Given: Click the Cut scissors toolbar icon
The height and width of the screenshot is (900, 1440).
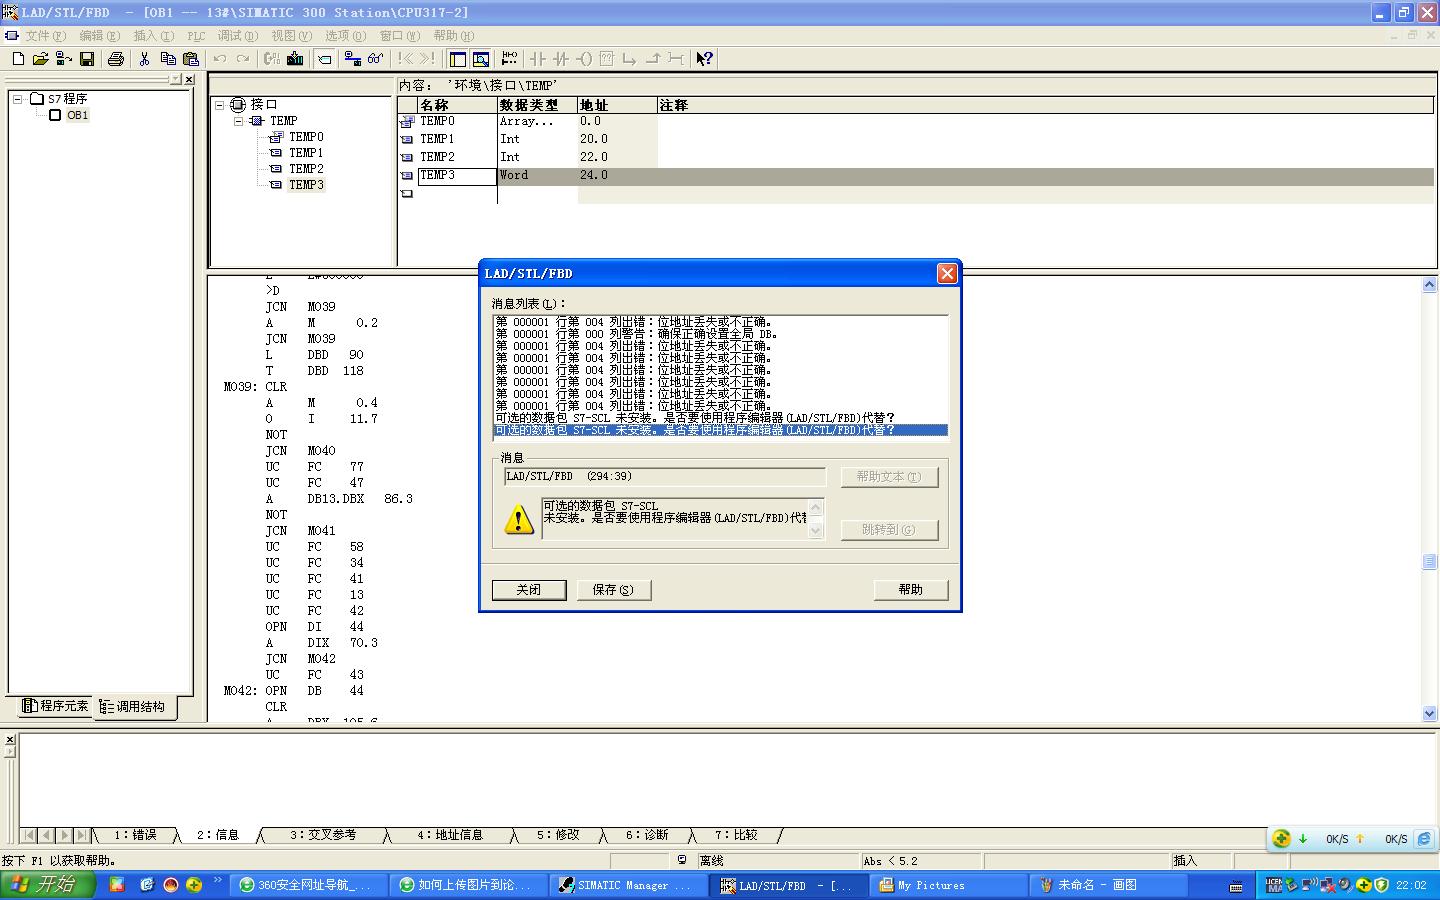Looking at the screenshot, I should (x=144, y=59).
